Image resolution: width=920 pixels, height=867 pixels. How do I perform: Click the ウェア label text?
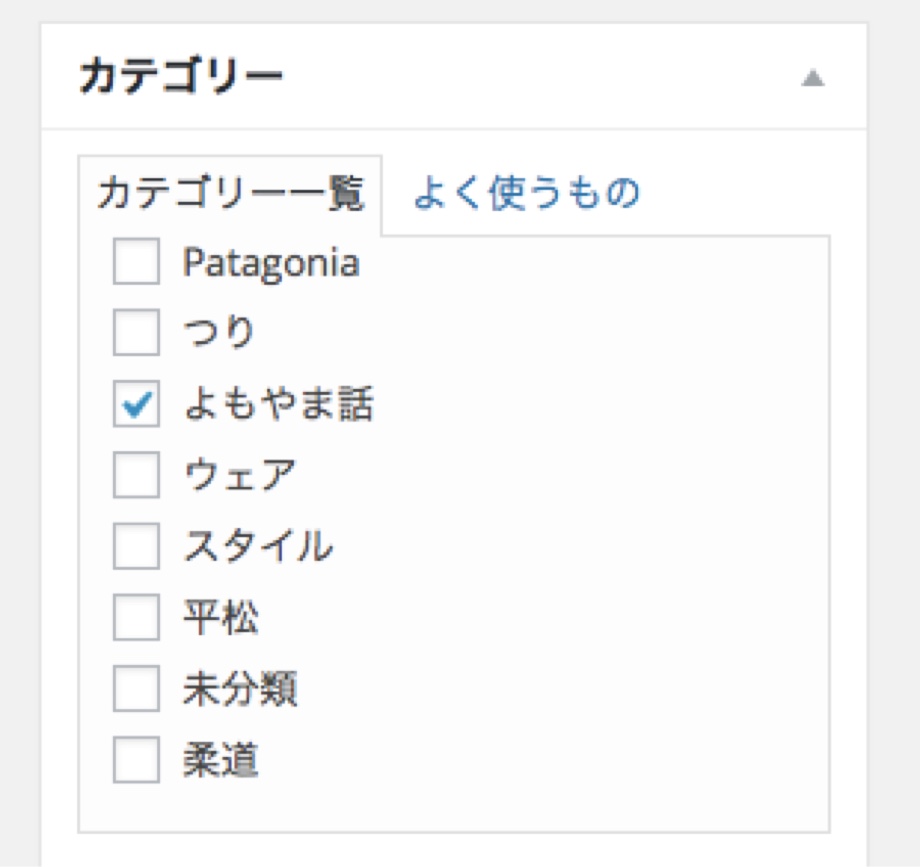pos(239,475)
